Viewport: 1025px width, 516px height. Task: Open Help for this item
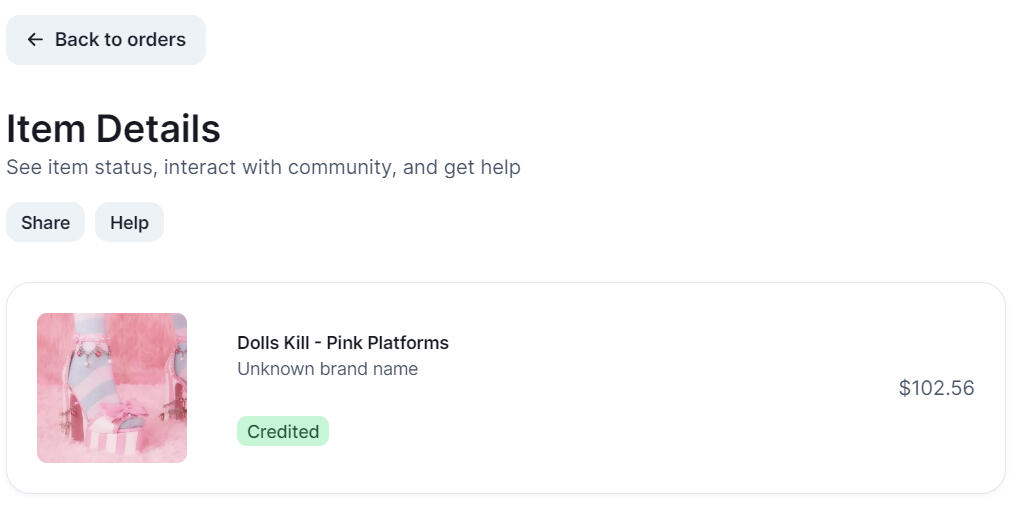tap(129, 223)
